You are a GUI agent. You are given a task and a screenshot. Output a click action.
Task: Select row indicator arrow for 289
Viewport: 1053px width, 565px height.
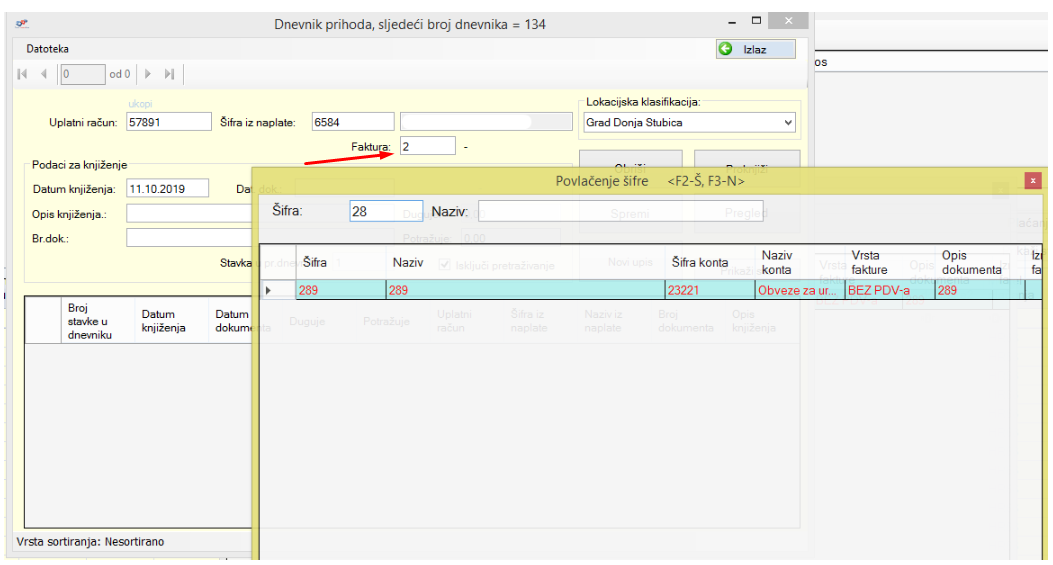pos(268,290)
